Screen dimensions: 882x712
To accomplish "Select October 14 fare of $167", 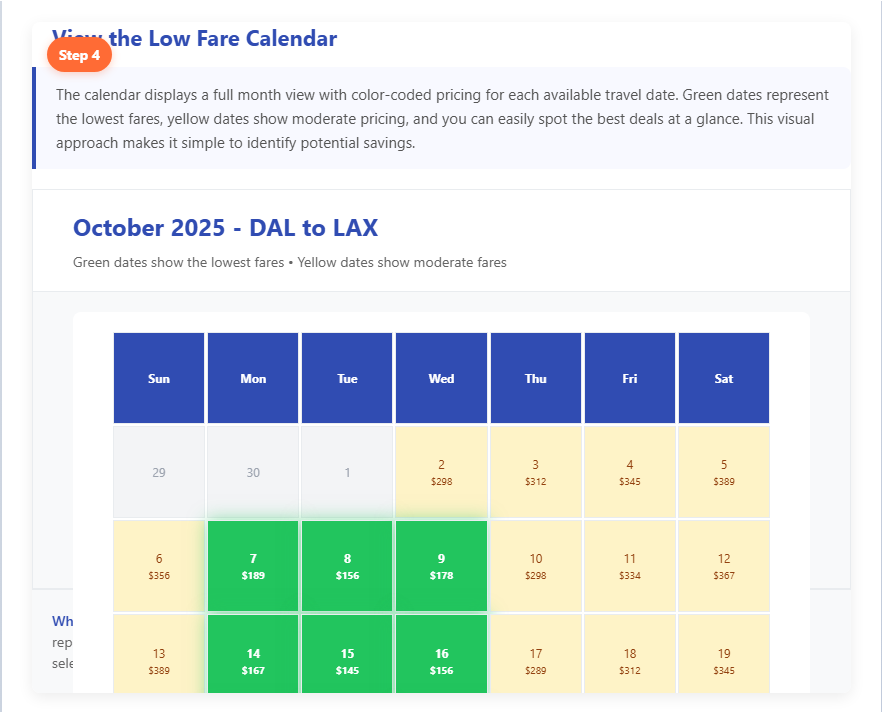I will 253,659.
